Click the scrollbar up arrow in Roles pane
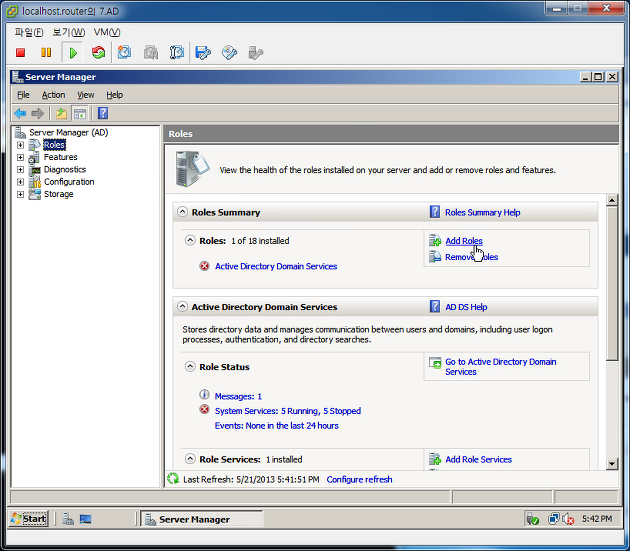Screen dimensions: 630x551 coord(612,200)
